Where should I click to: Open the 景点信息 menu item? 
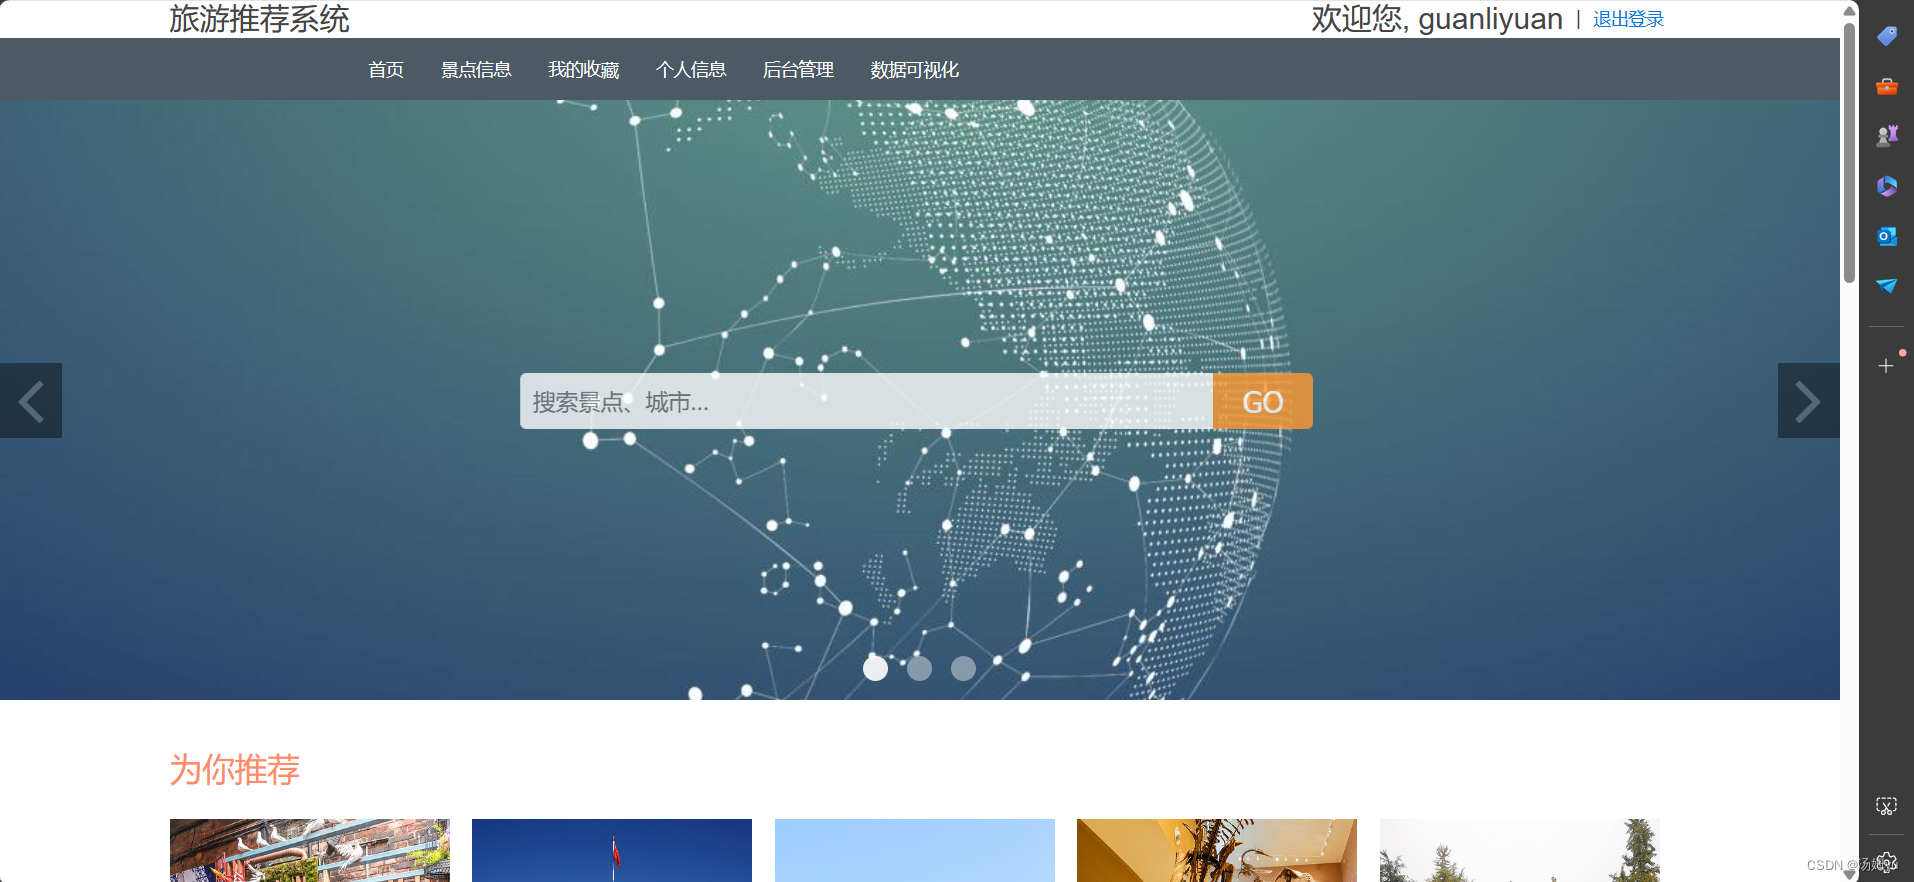point(476,70)
